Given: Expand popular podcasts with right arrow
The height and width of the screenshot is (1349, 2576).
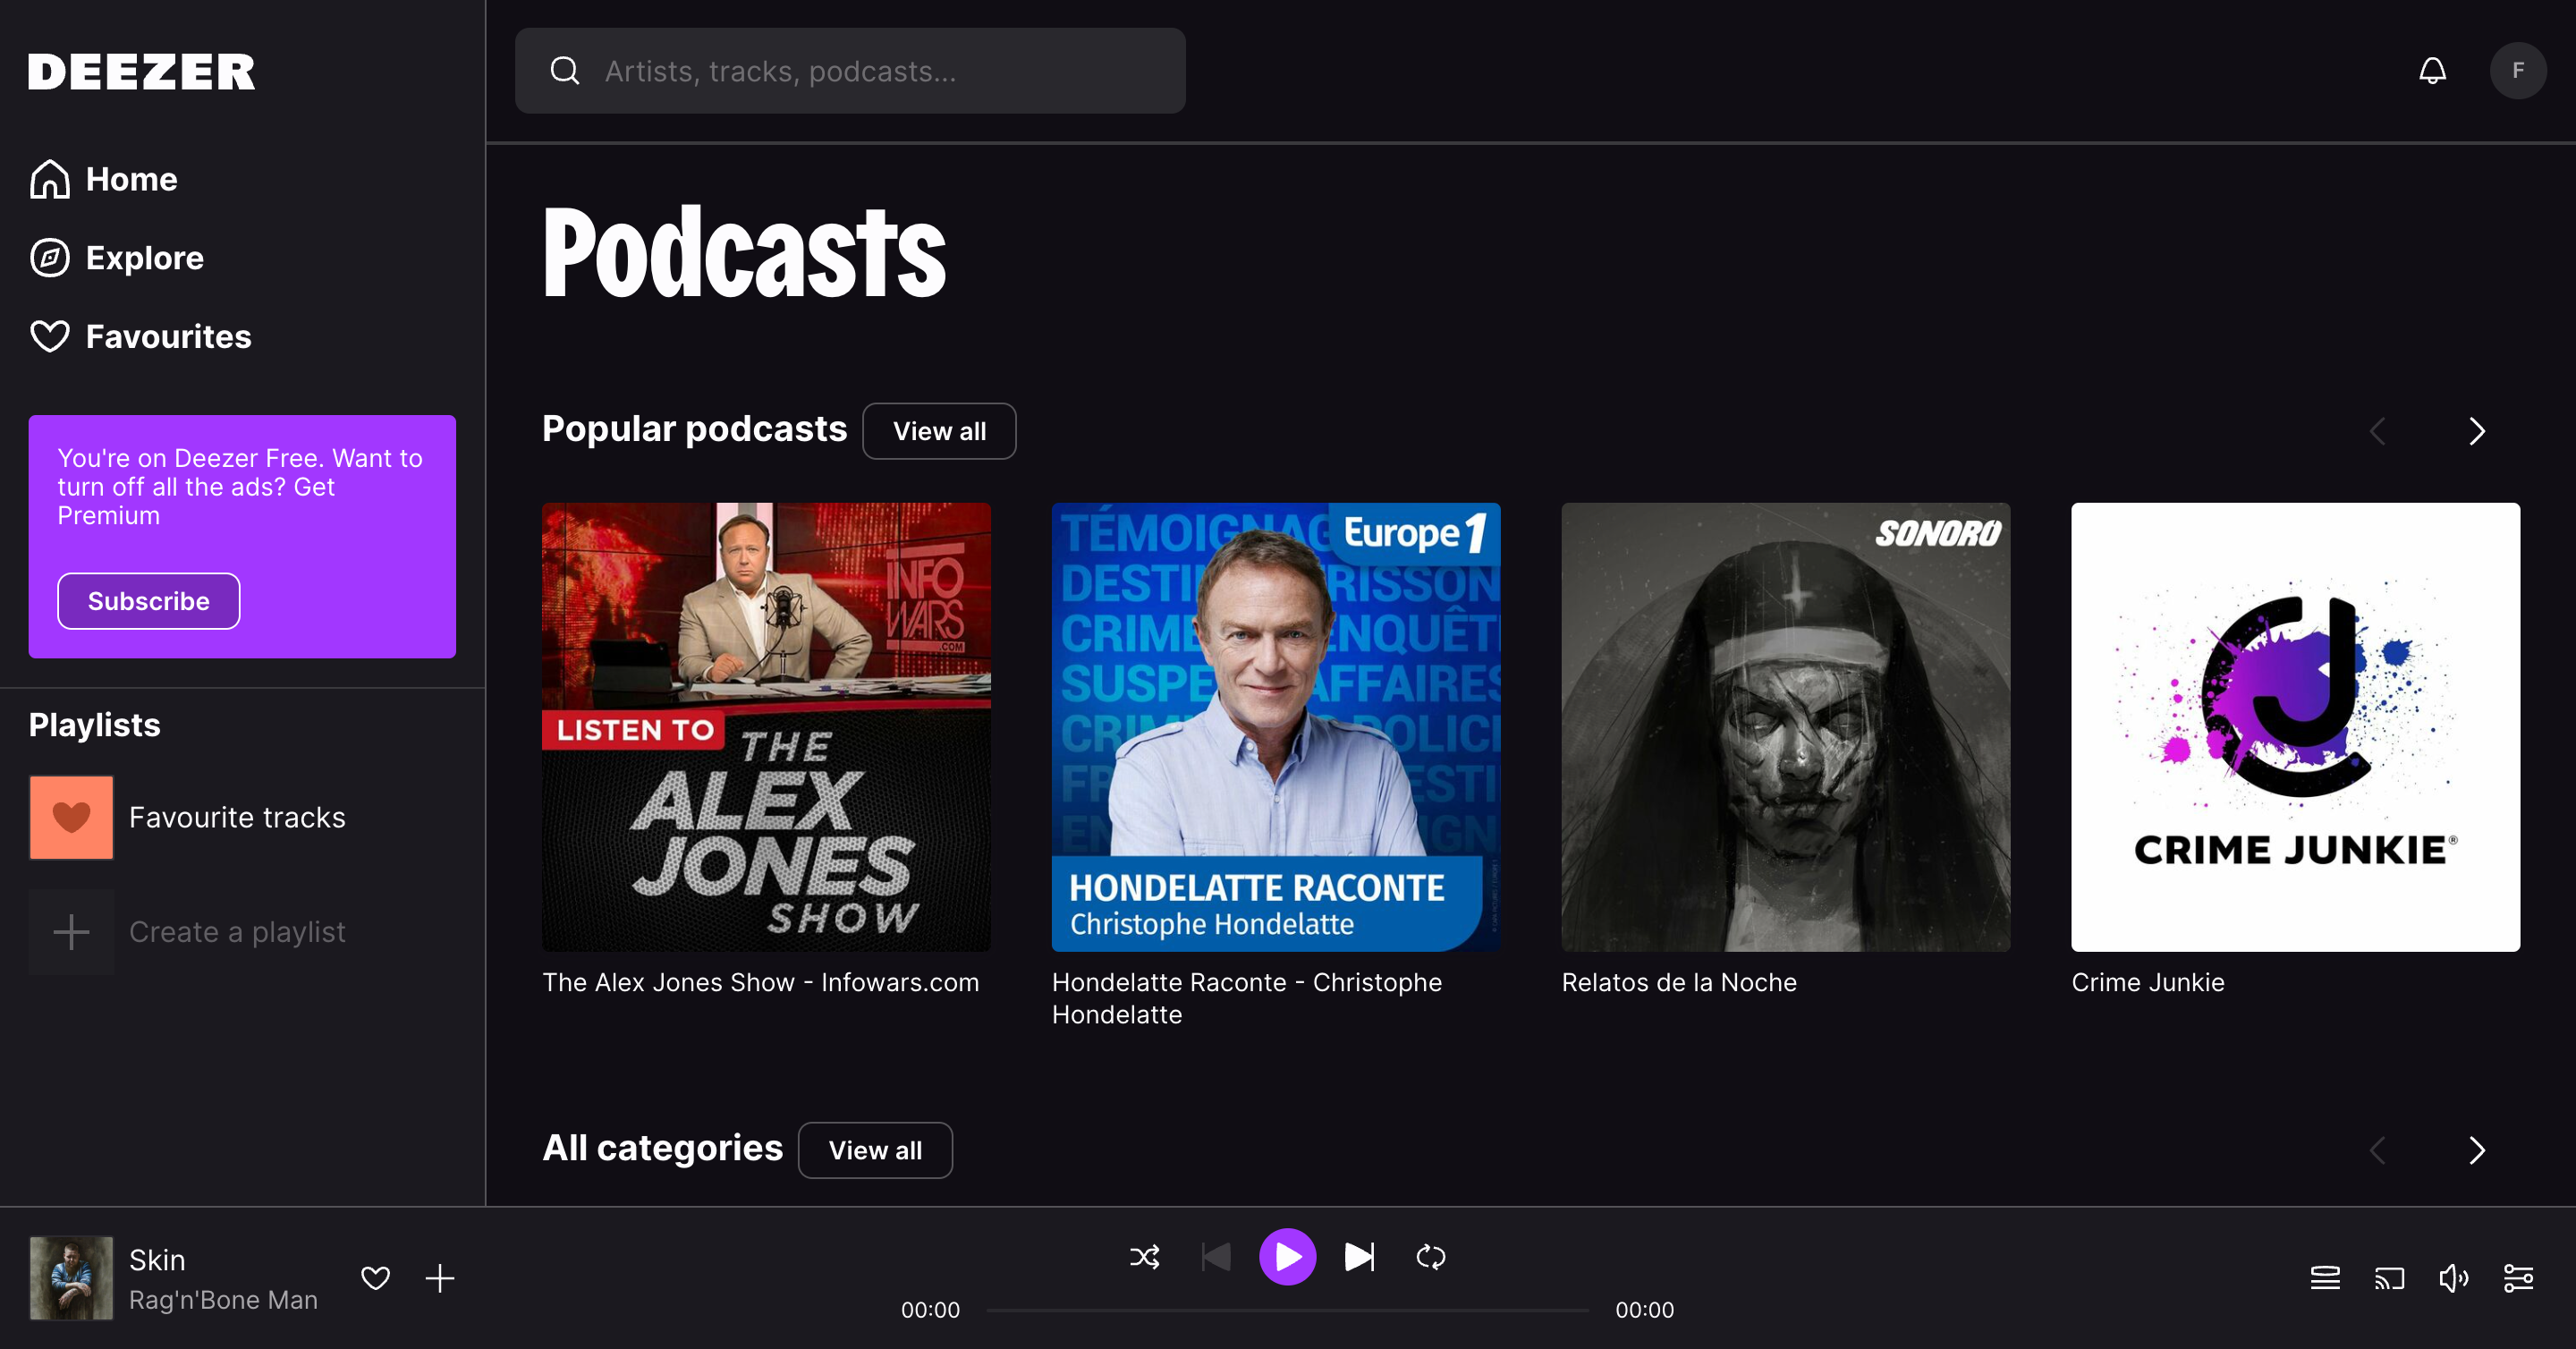Looking at the screenshot, I should click(x=2478, y=431).
